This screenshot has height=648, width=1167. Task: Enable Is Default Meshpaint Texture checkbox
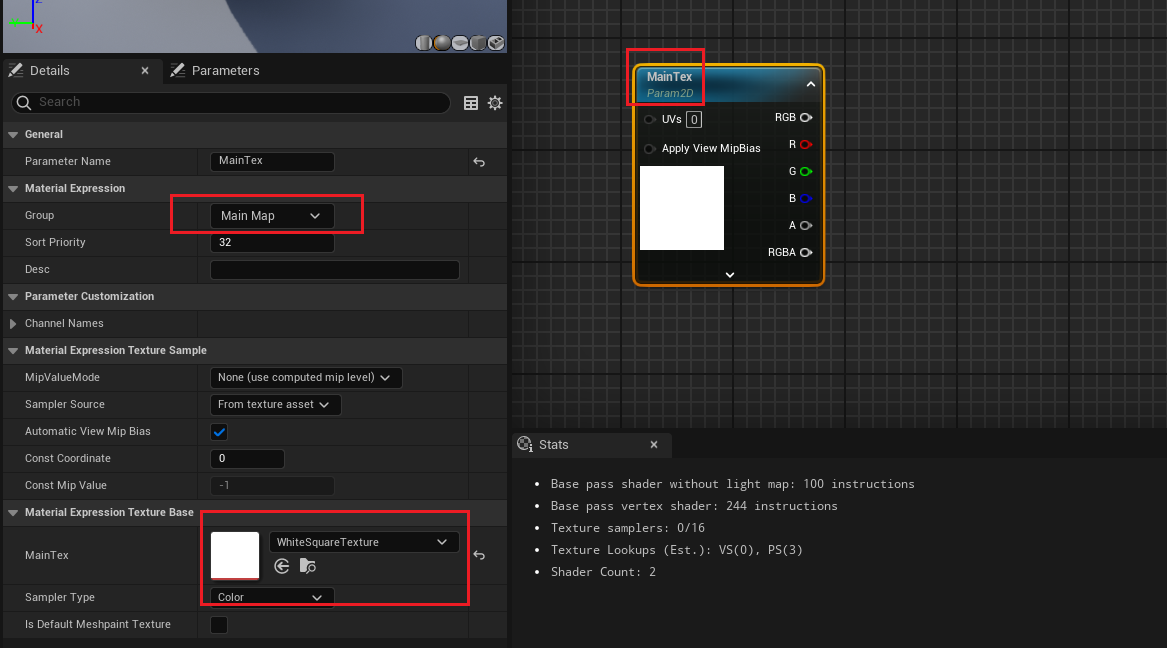pyautogui.click(x=219, y=625)
